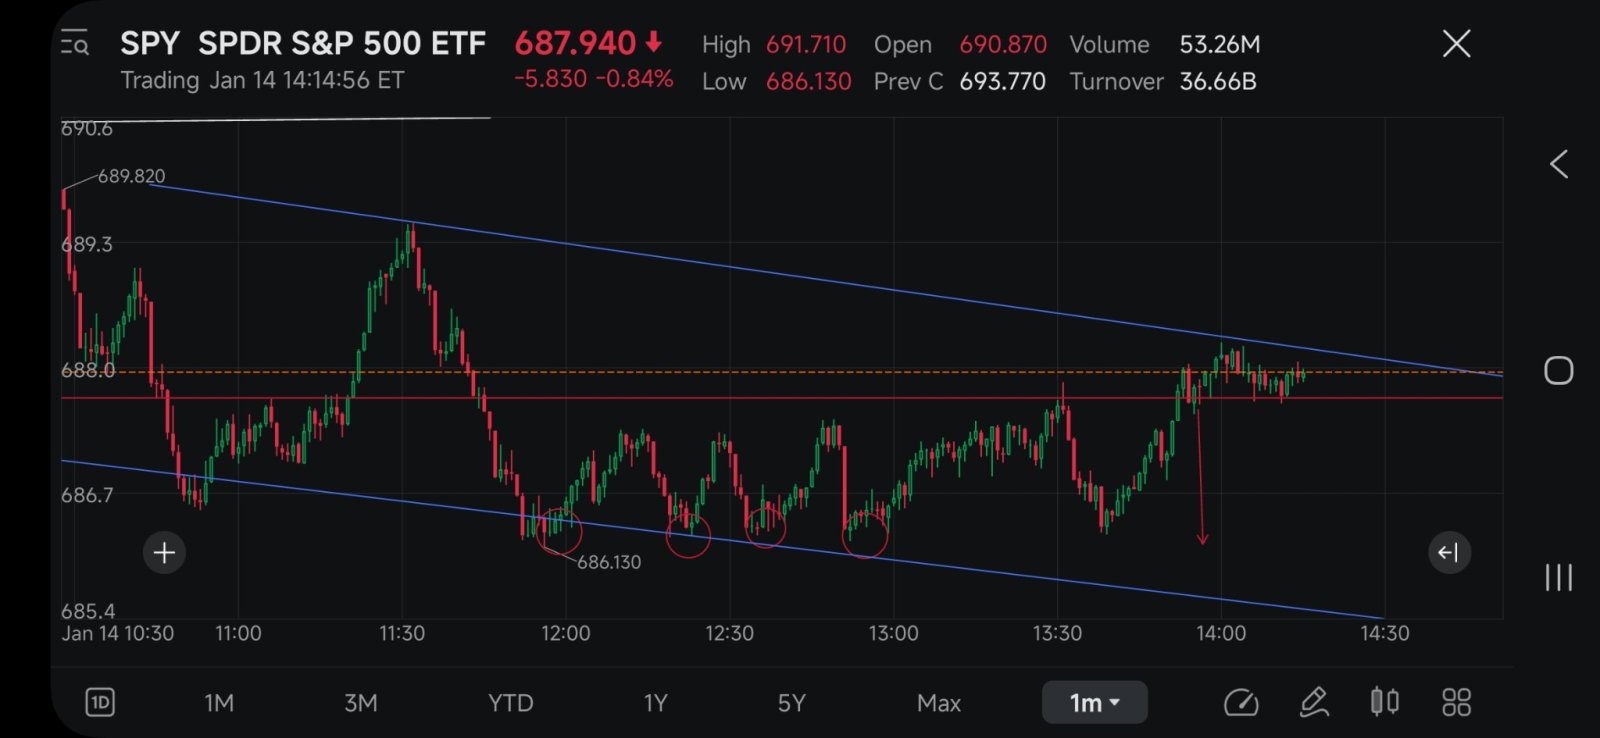Tap the Volume 53.26M value
Viewport: 1600px width, 738px height.
coord(1219,45)
